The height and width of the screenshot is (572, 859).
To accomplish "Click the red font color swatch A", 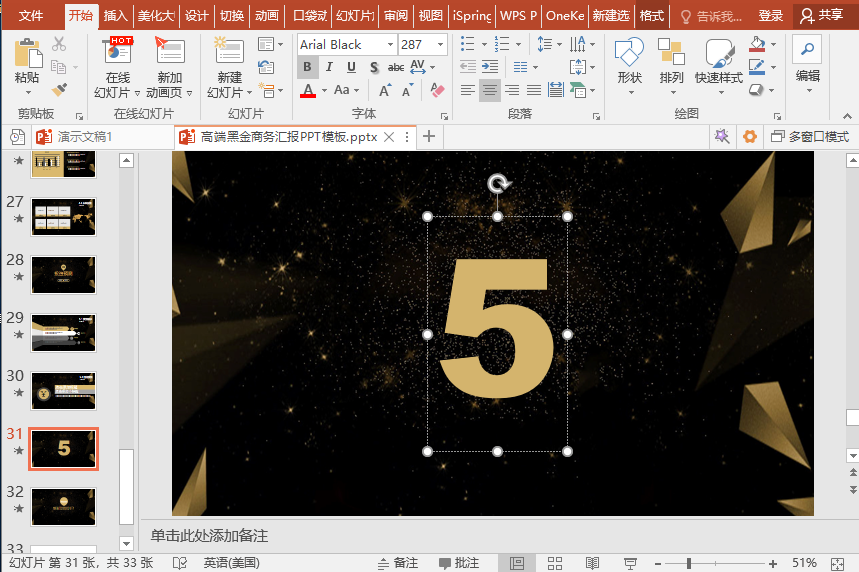I will tap(308, 90).
